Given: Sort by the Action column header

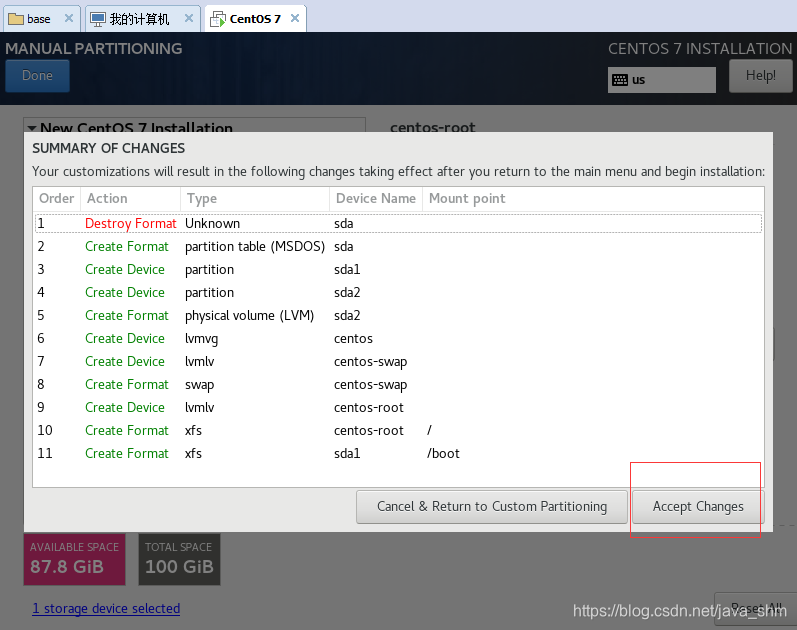Looking at the screenshot, I should [130, 198].
